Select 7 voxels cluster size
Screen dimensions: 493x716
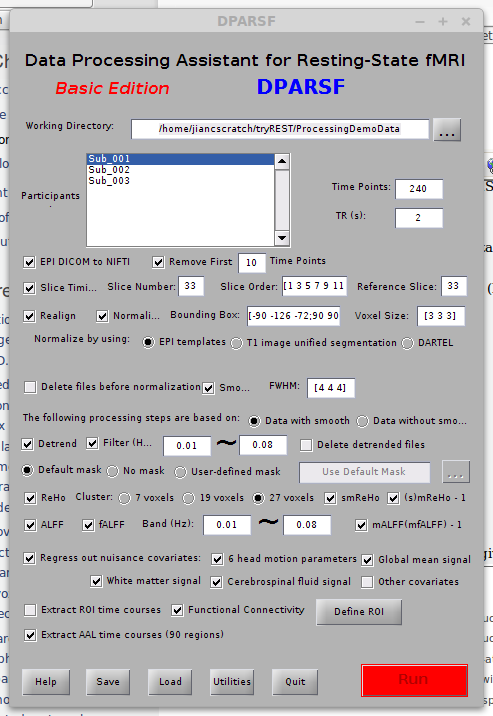[124, 498]
